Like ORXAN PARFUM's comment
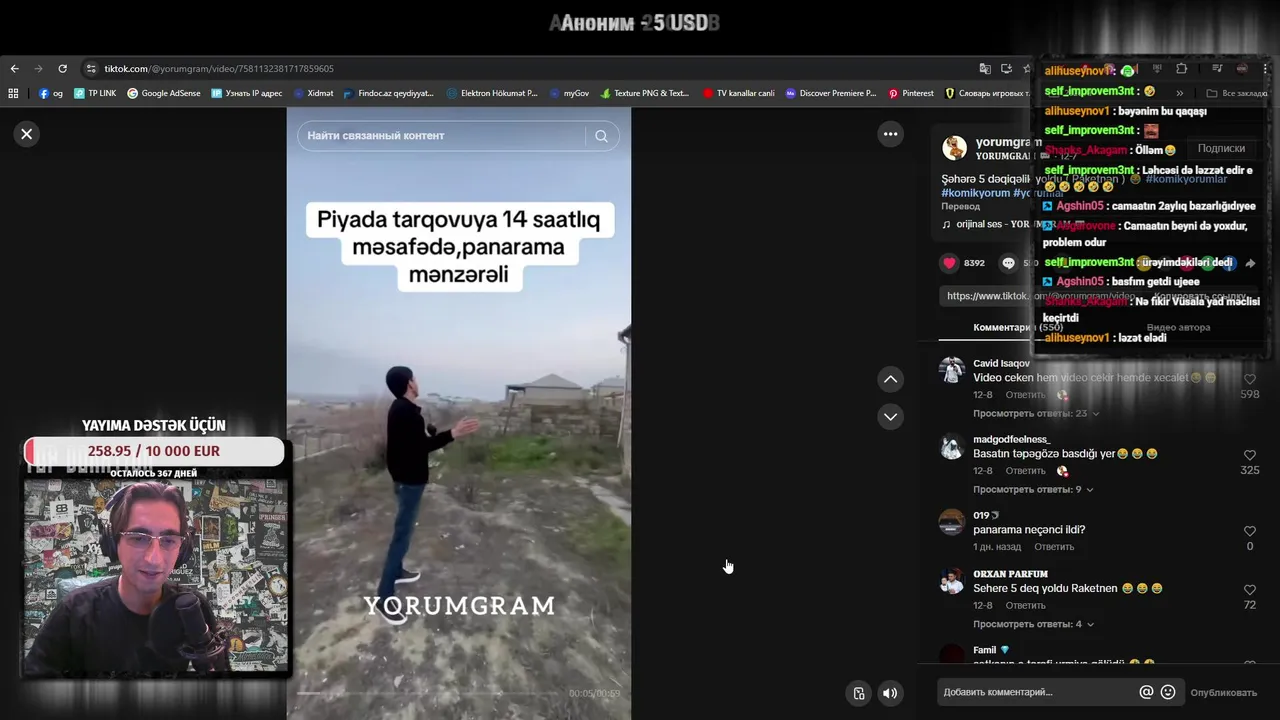Screen dimensions: 1280x720 tap(1249, 591)
